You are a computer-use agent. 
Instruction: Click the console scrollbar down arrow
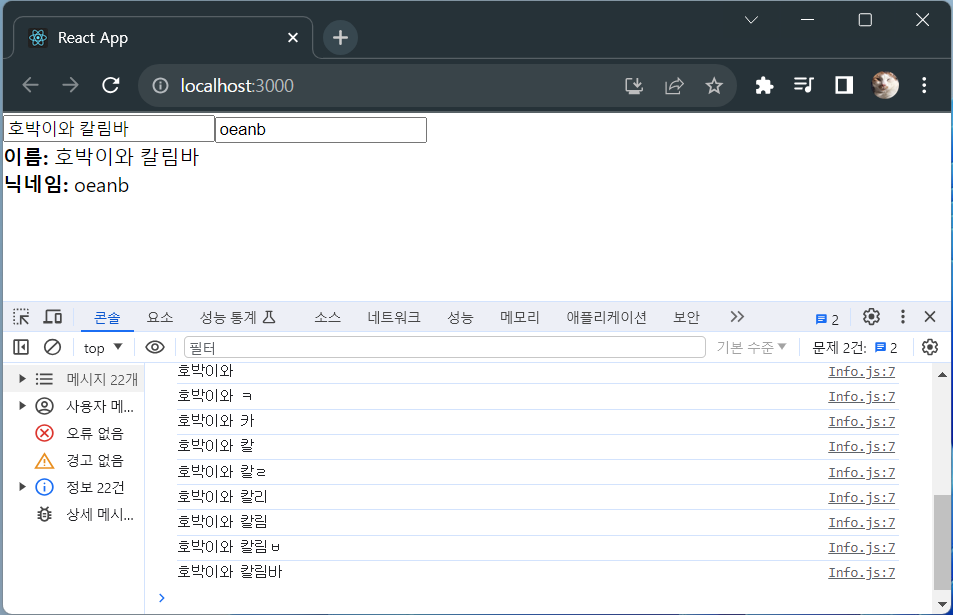(x=942, y=604)
